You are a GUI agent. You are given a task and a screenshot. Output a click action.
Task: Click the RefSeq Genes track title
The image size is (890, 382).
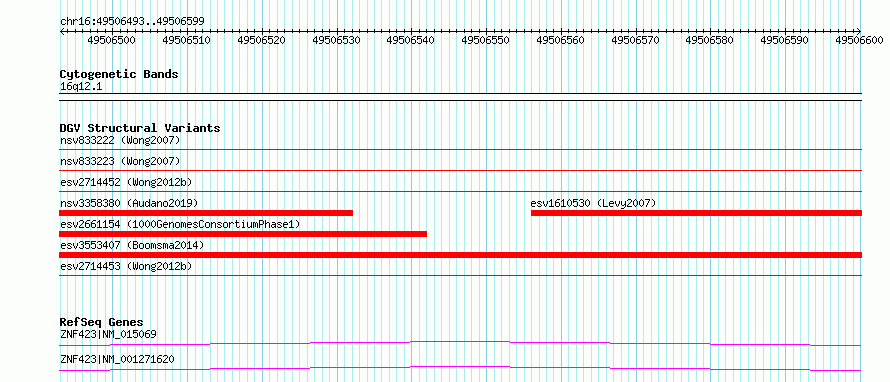pos(101,322)
